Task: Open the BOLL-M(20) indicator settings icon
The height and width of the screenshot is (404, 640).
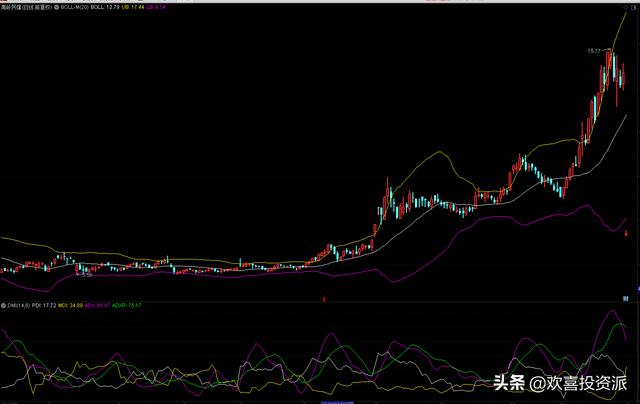Action: 57,7
